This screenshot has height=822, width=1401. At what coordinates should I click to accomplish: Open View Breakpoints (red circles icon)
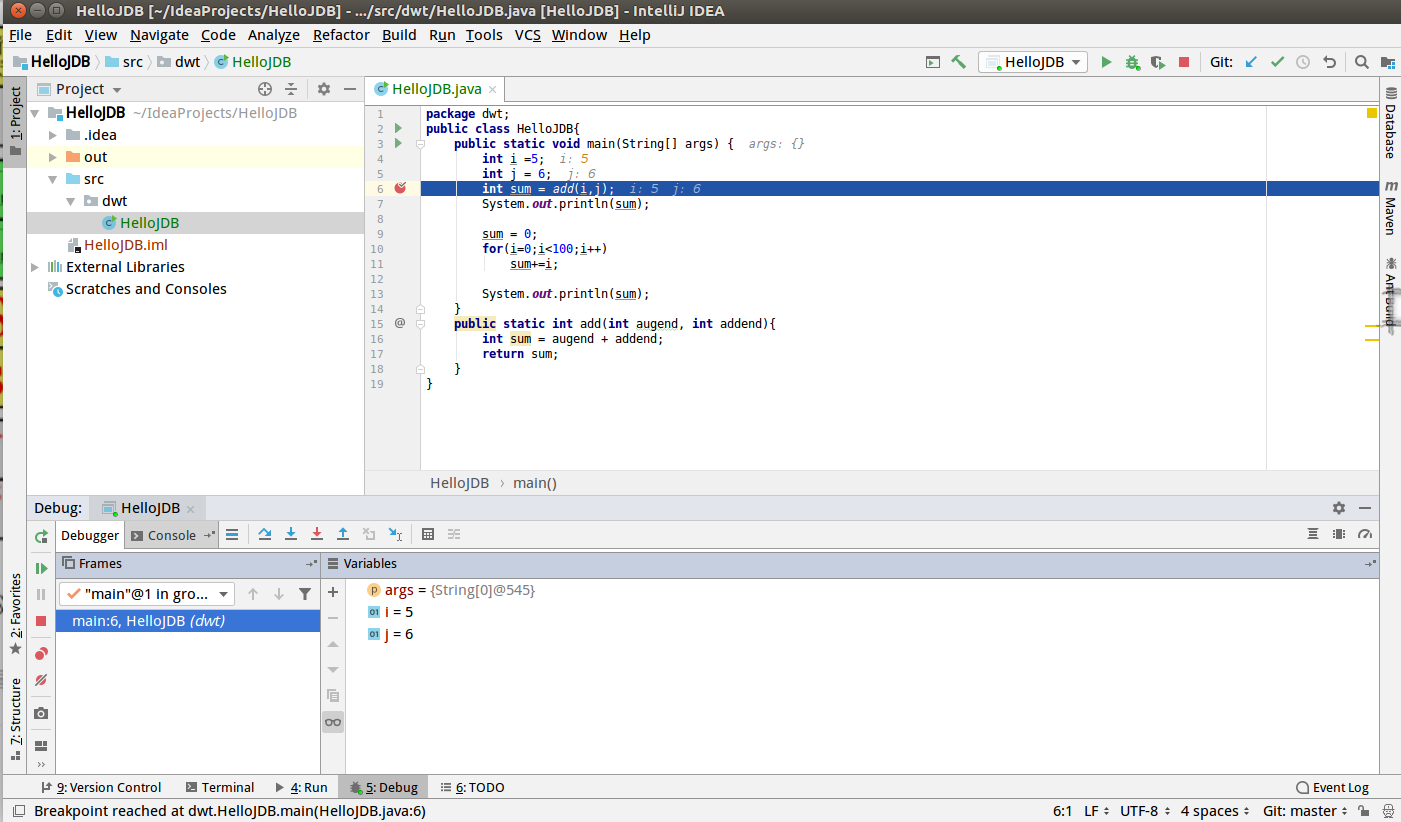point(41,654)
